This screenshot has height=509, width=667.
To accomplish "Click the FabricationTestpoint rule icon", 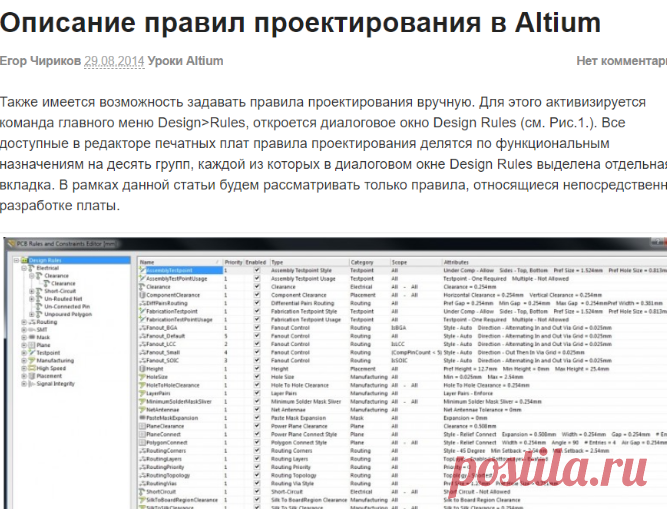I will (x=143, y=311).
